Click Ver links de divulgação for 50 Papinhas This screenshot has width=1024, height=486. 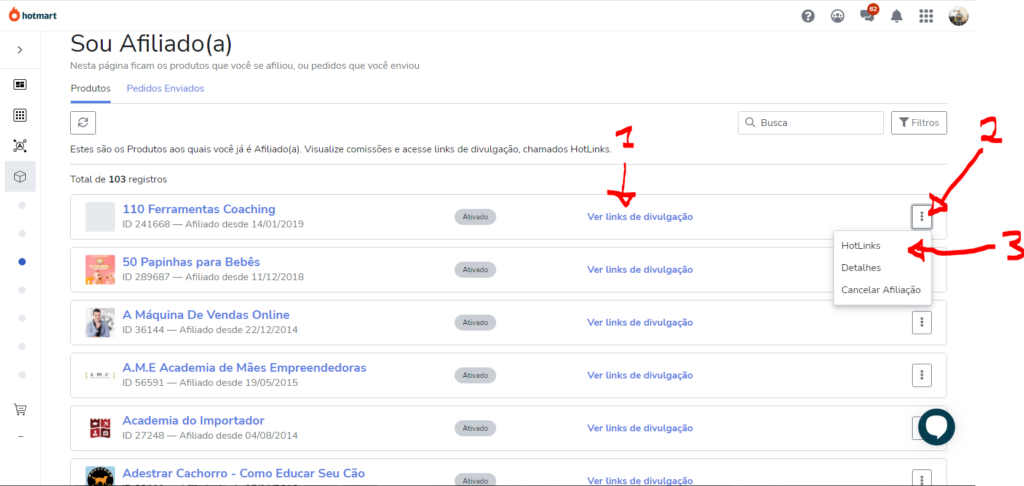[639, 269]
